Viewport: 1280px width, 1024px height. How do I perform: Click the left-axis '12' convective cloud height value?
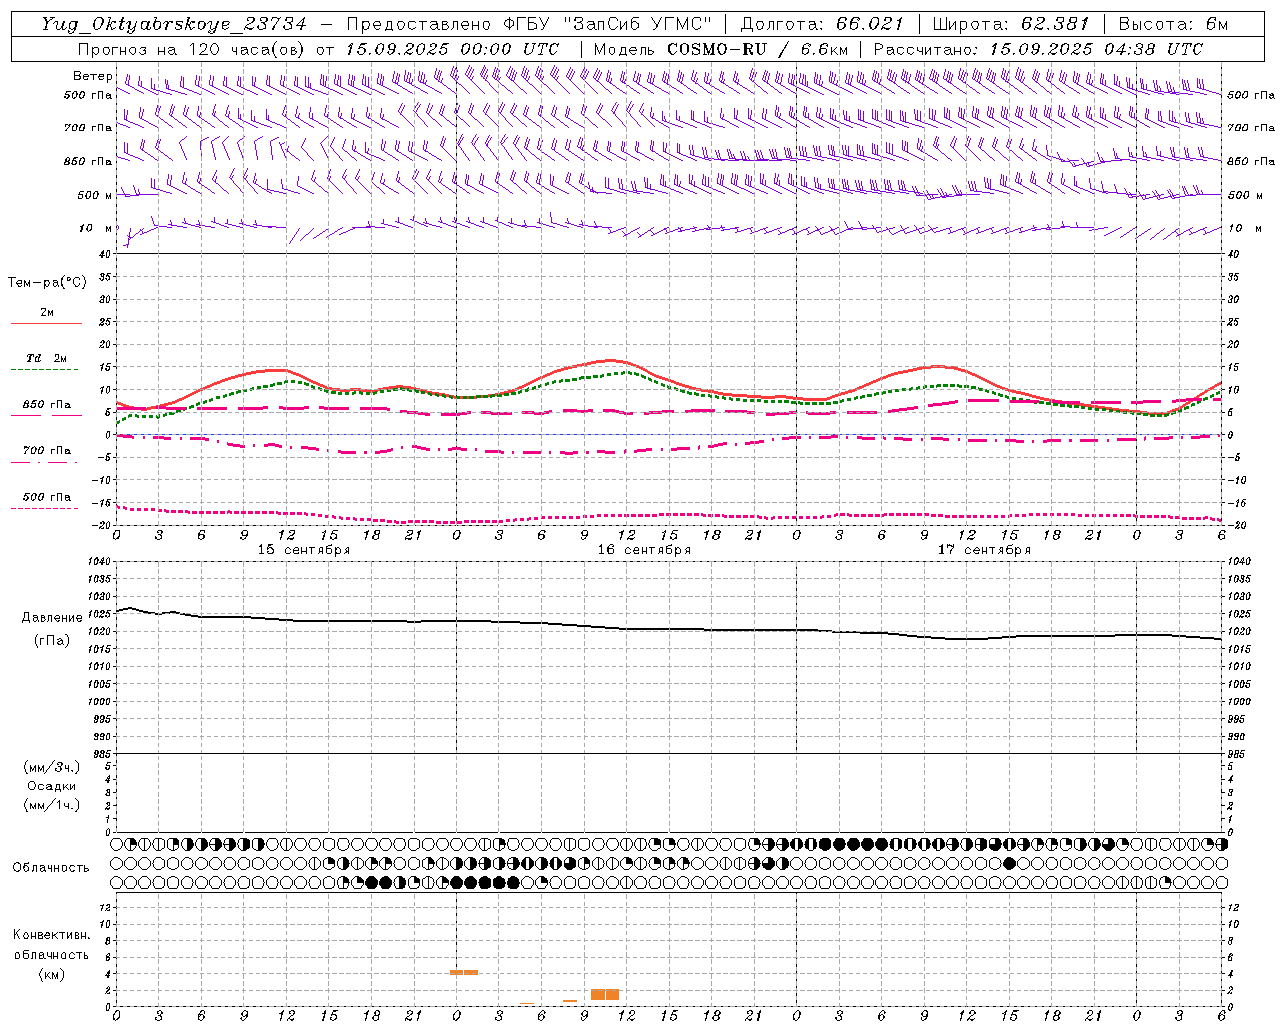(107, 907)
